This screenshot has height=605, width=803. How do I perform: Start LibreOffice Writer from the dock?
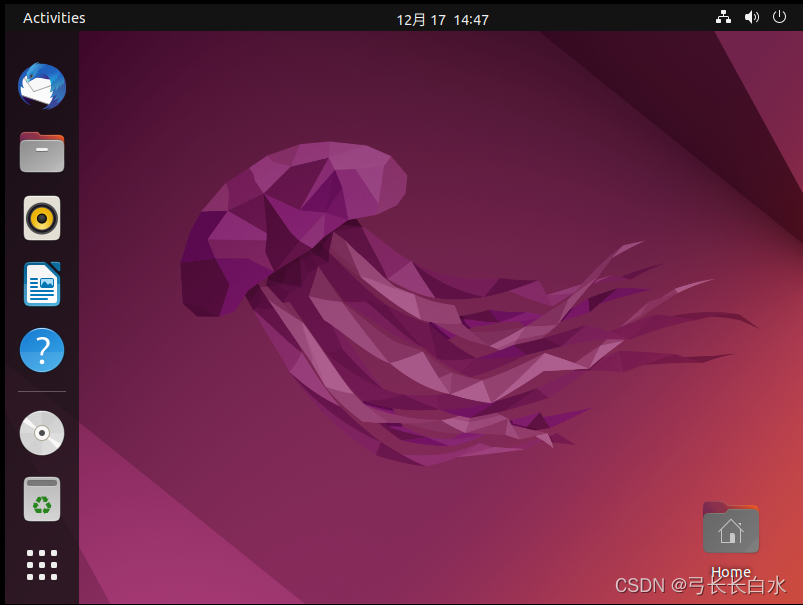tap(42, 284)
